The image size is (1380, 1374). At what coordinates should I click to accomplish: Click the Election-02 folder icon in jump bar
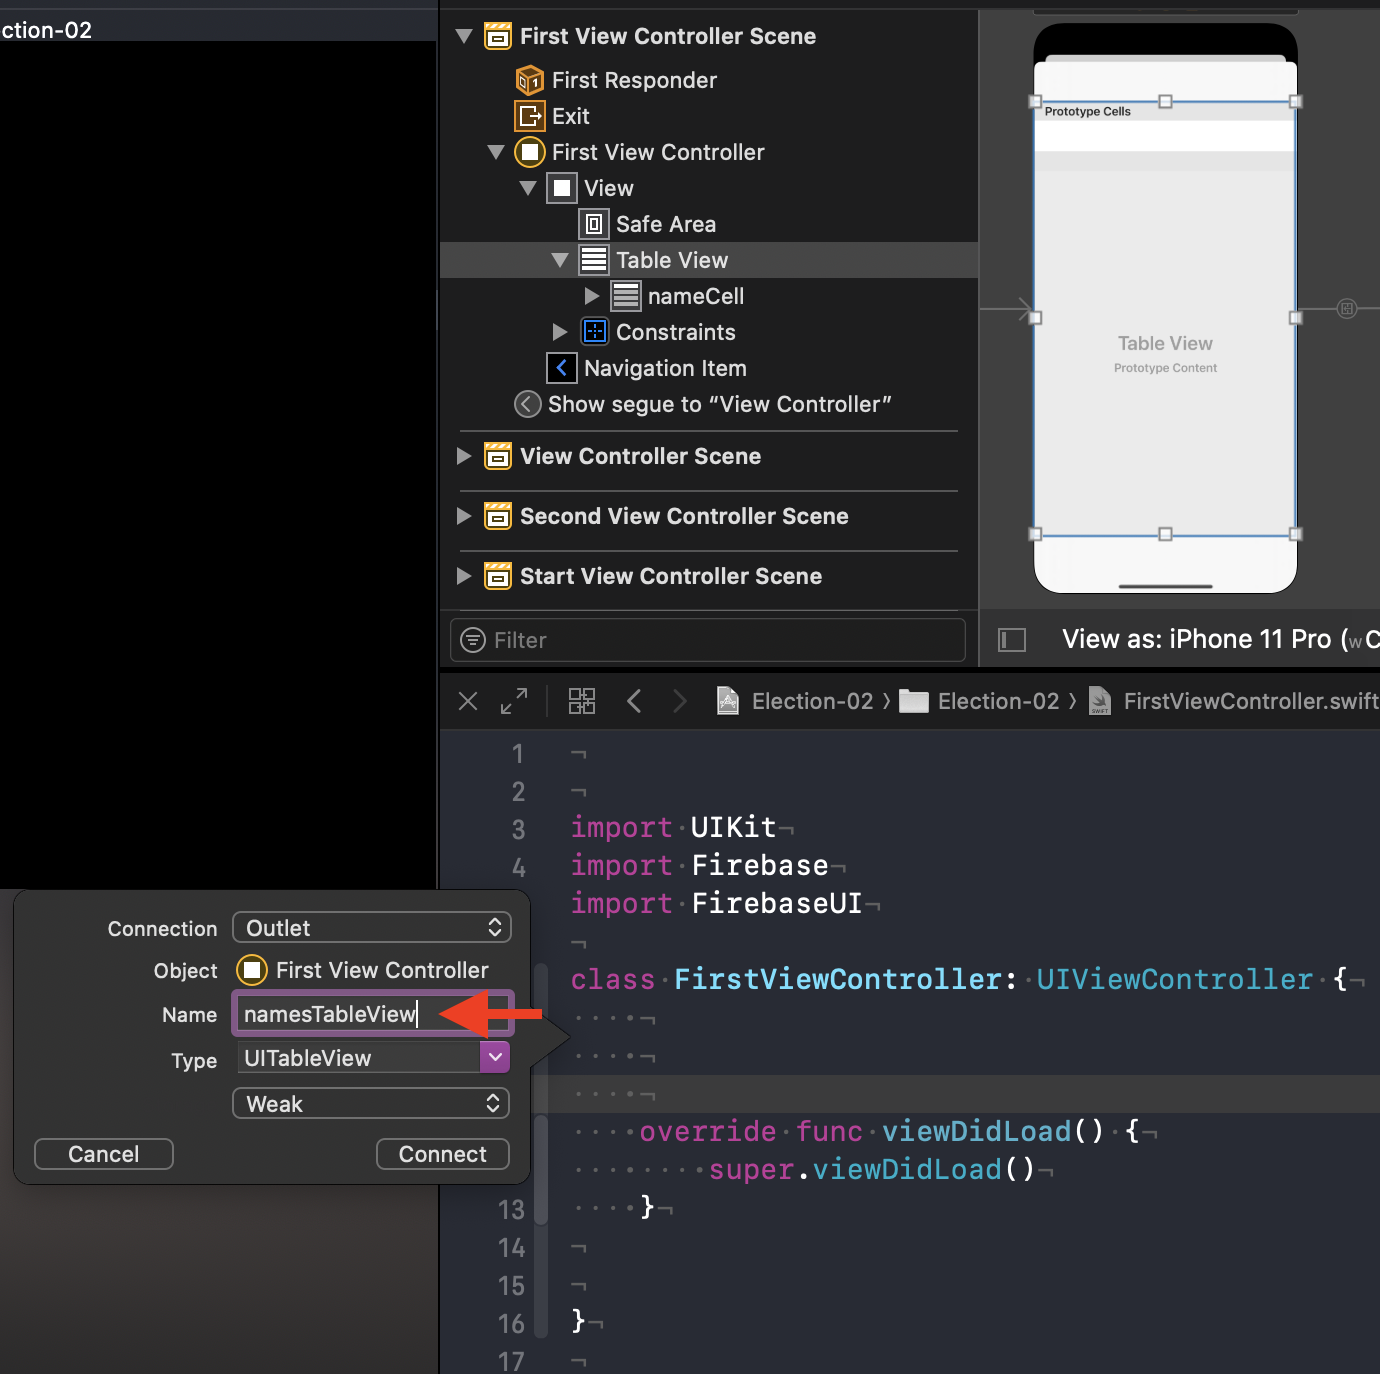point(914,701)
